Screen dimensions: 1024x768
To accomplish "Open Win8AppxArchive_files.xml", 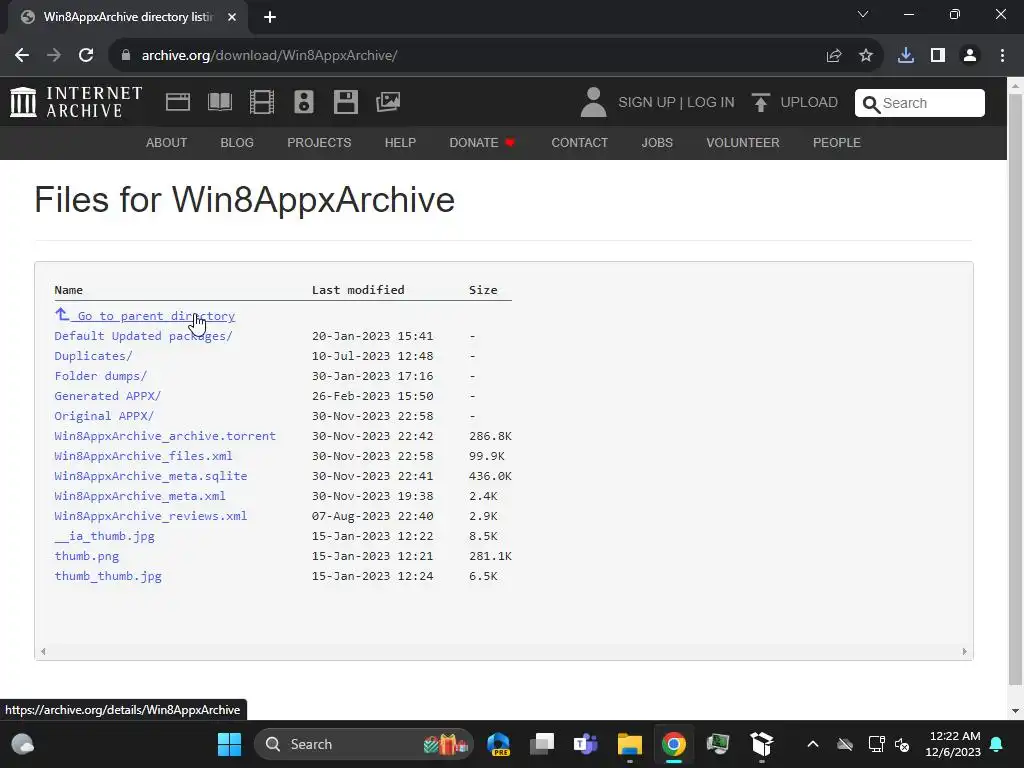I will 143,456.
